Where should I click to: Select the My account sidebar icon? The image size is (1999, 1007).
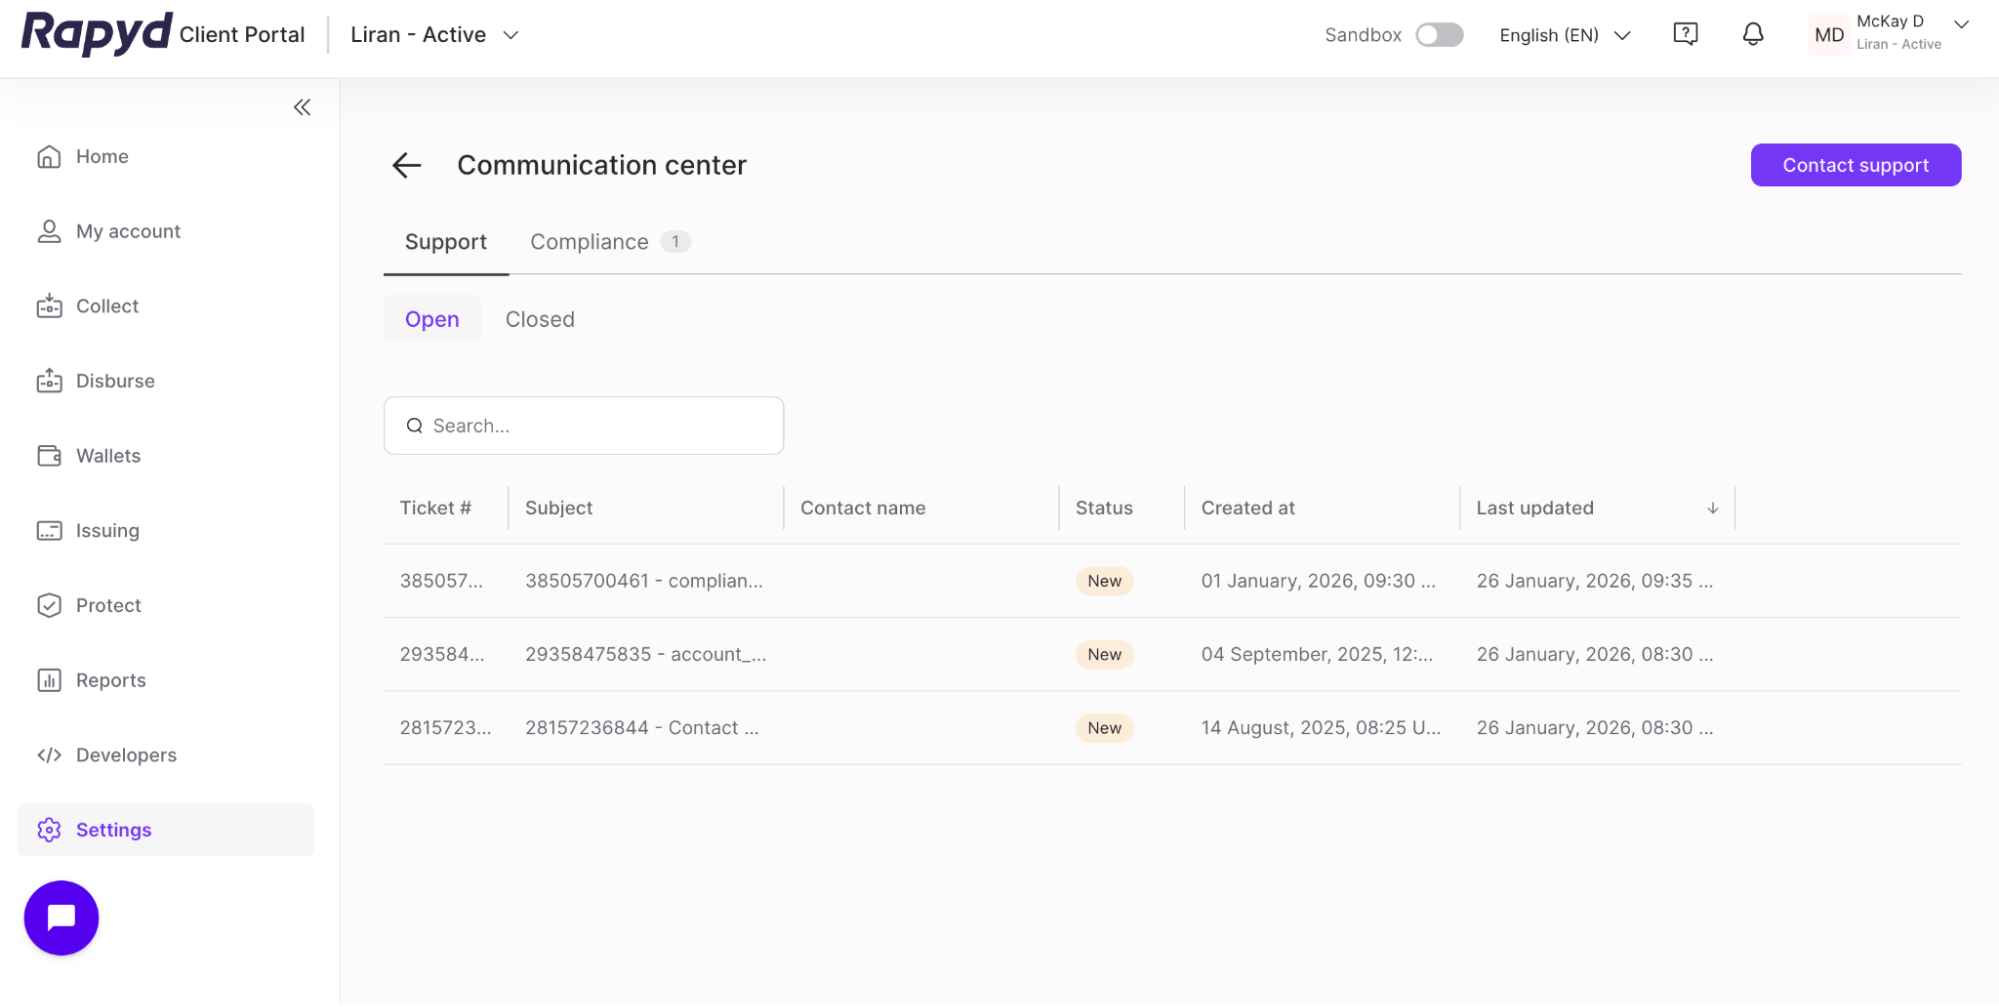pos(49,230)
